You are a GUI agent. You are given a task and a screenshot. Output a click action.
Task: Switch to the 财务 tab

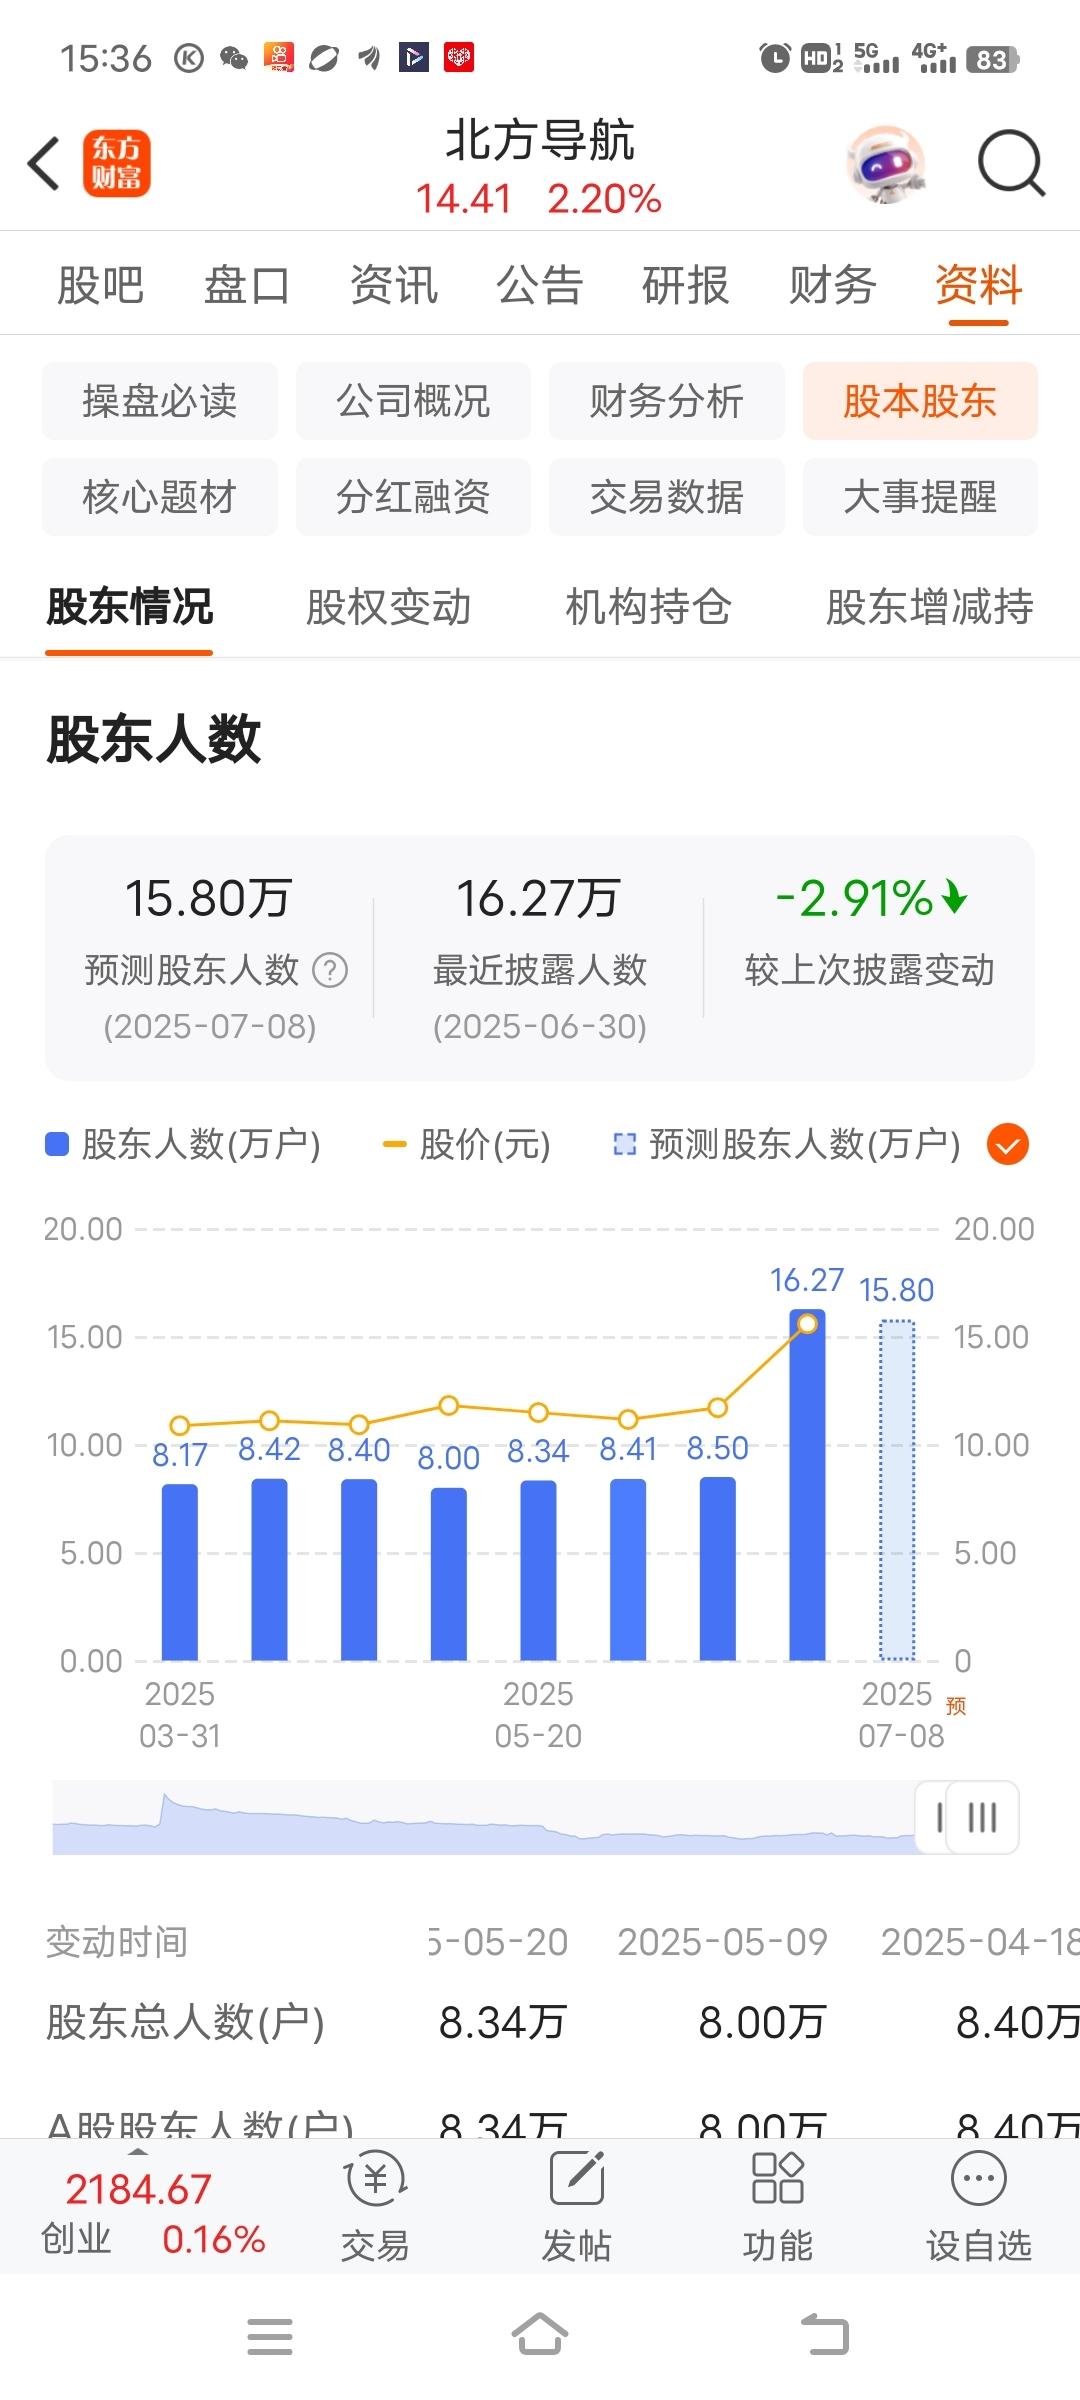tap(833, 285)
